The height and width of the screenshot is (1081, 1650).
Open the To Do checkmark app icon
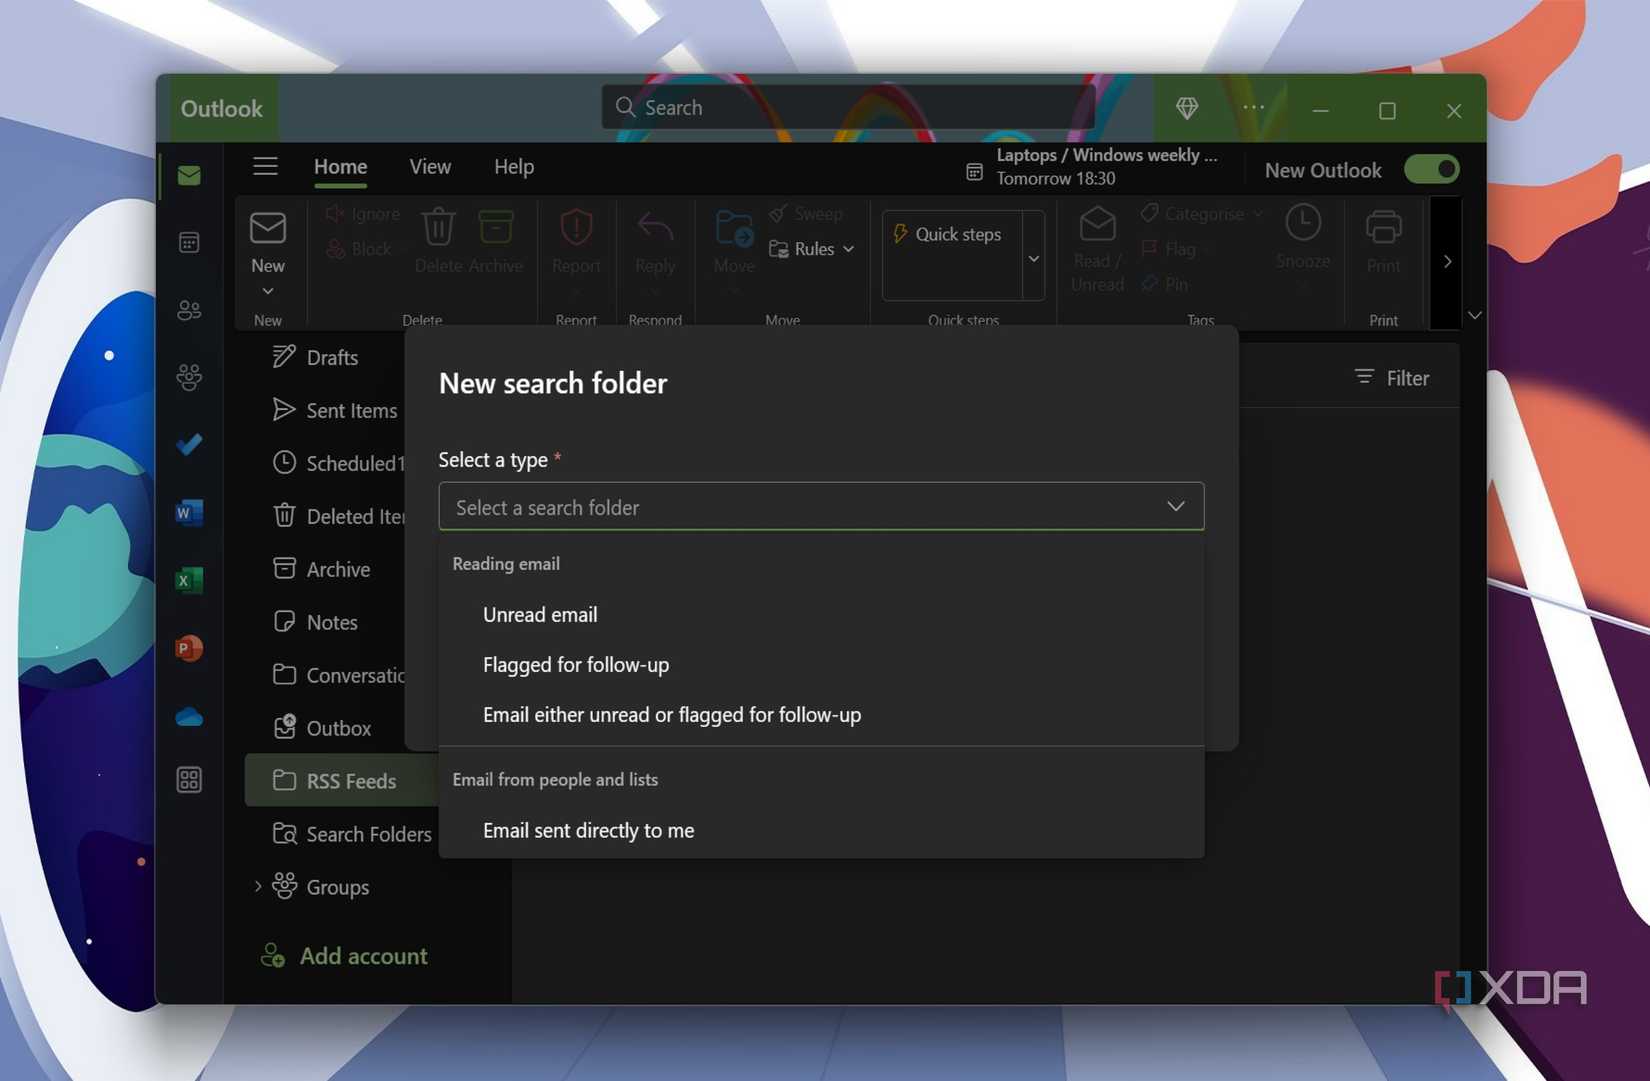pos(189,444)
